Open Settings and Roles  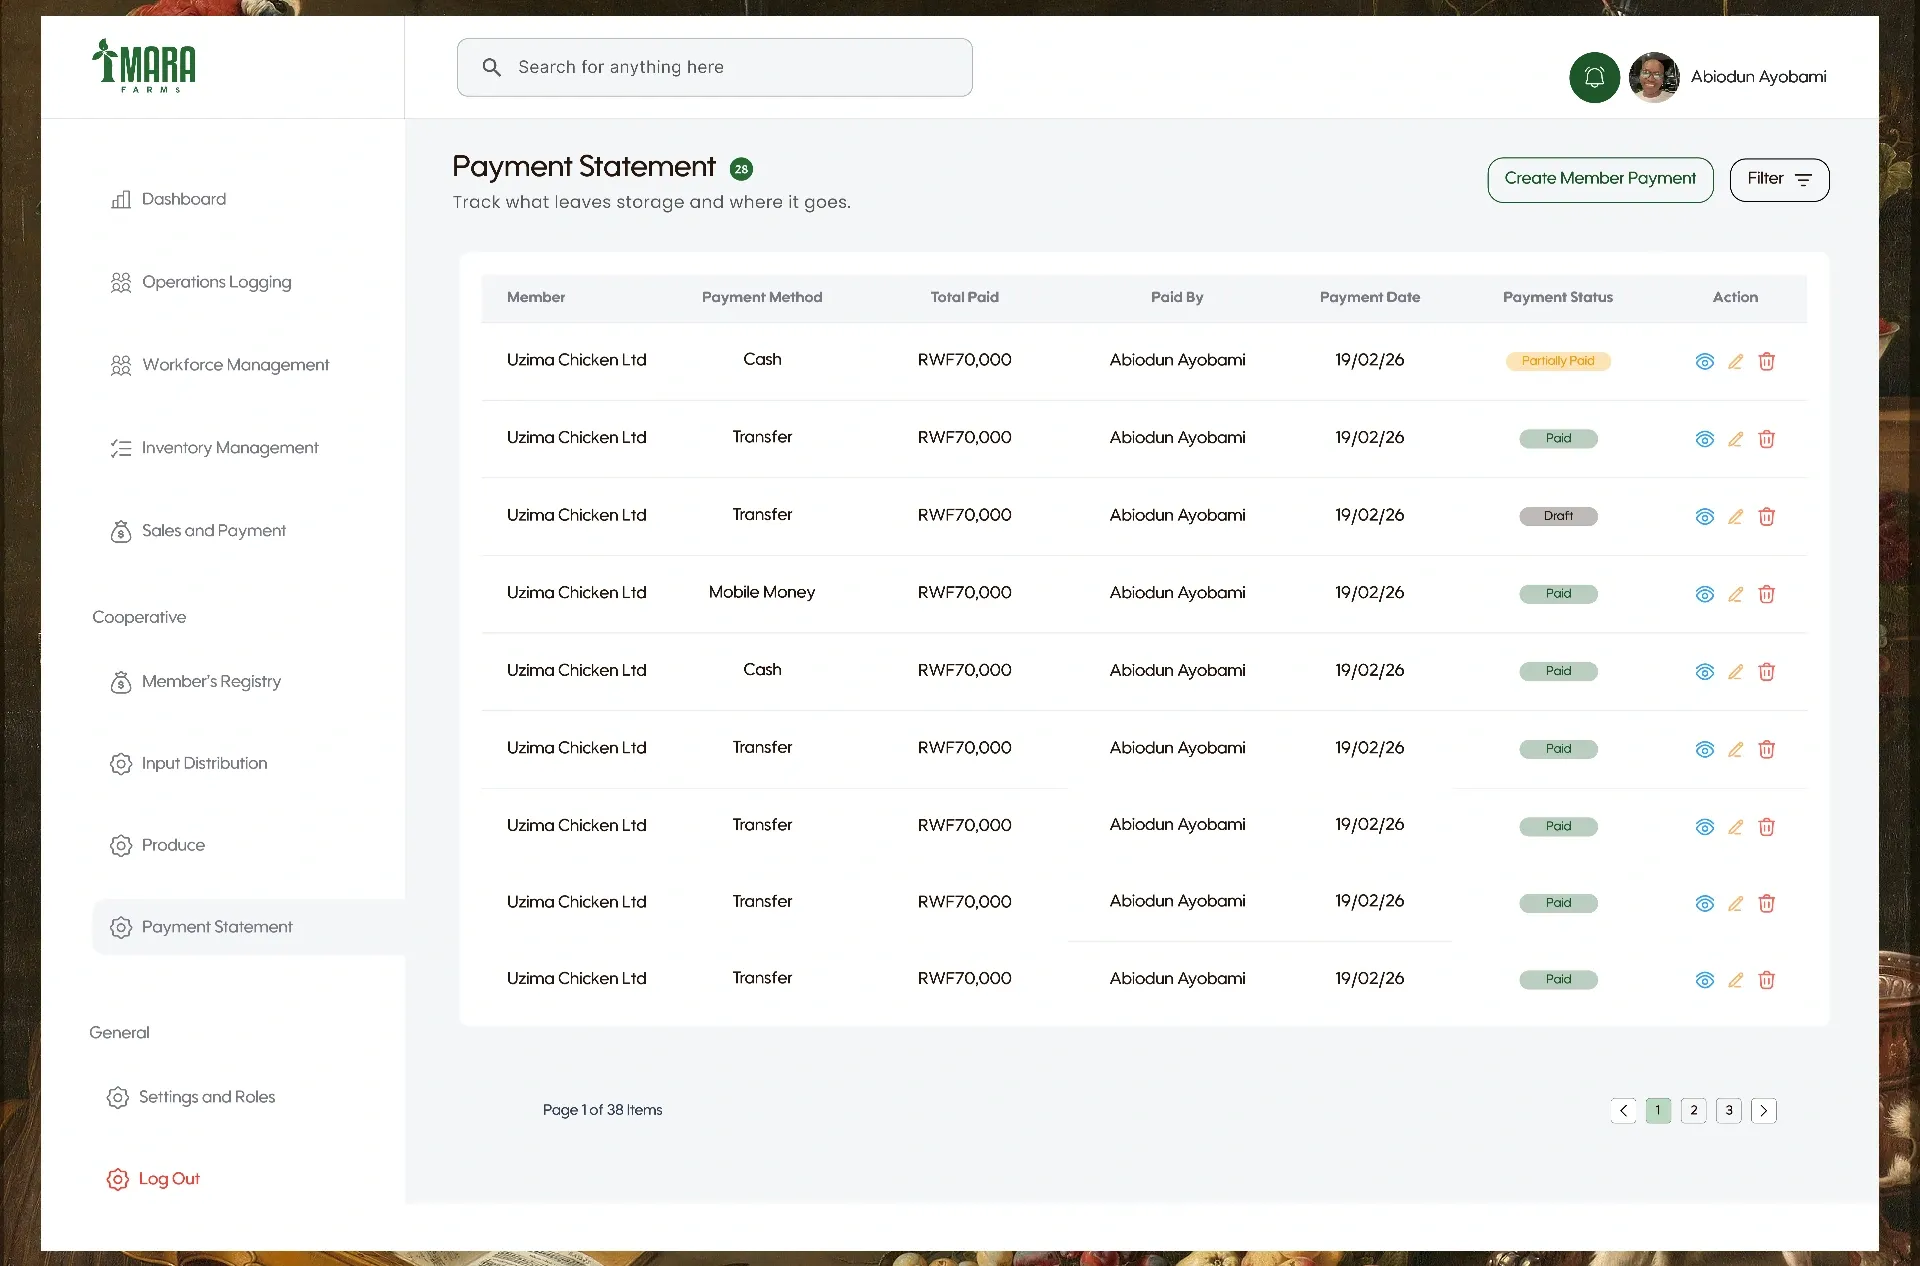tap(191, 1097)
